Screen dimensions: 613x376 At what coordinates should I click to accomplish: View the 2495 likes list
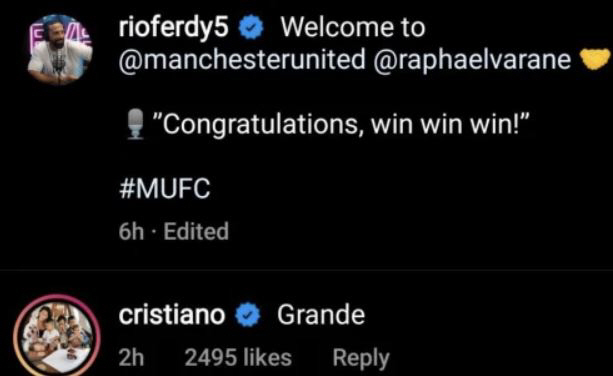coord(238,358)
